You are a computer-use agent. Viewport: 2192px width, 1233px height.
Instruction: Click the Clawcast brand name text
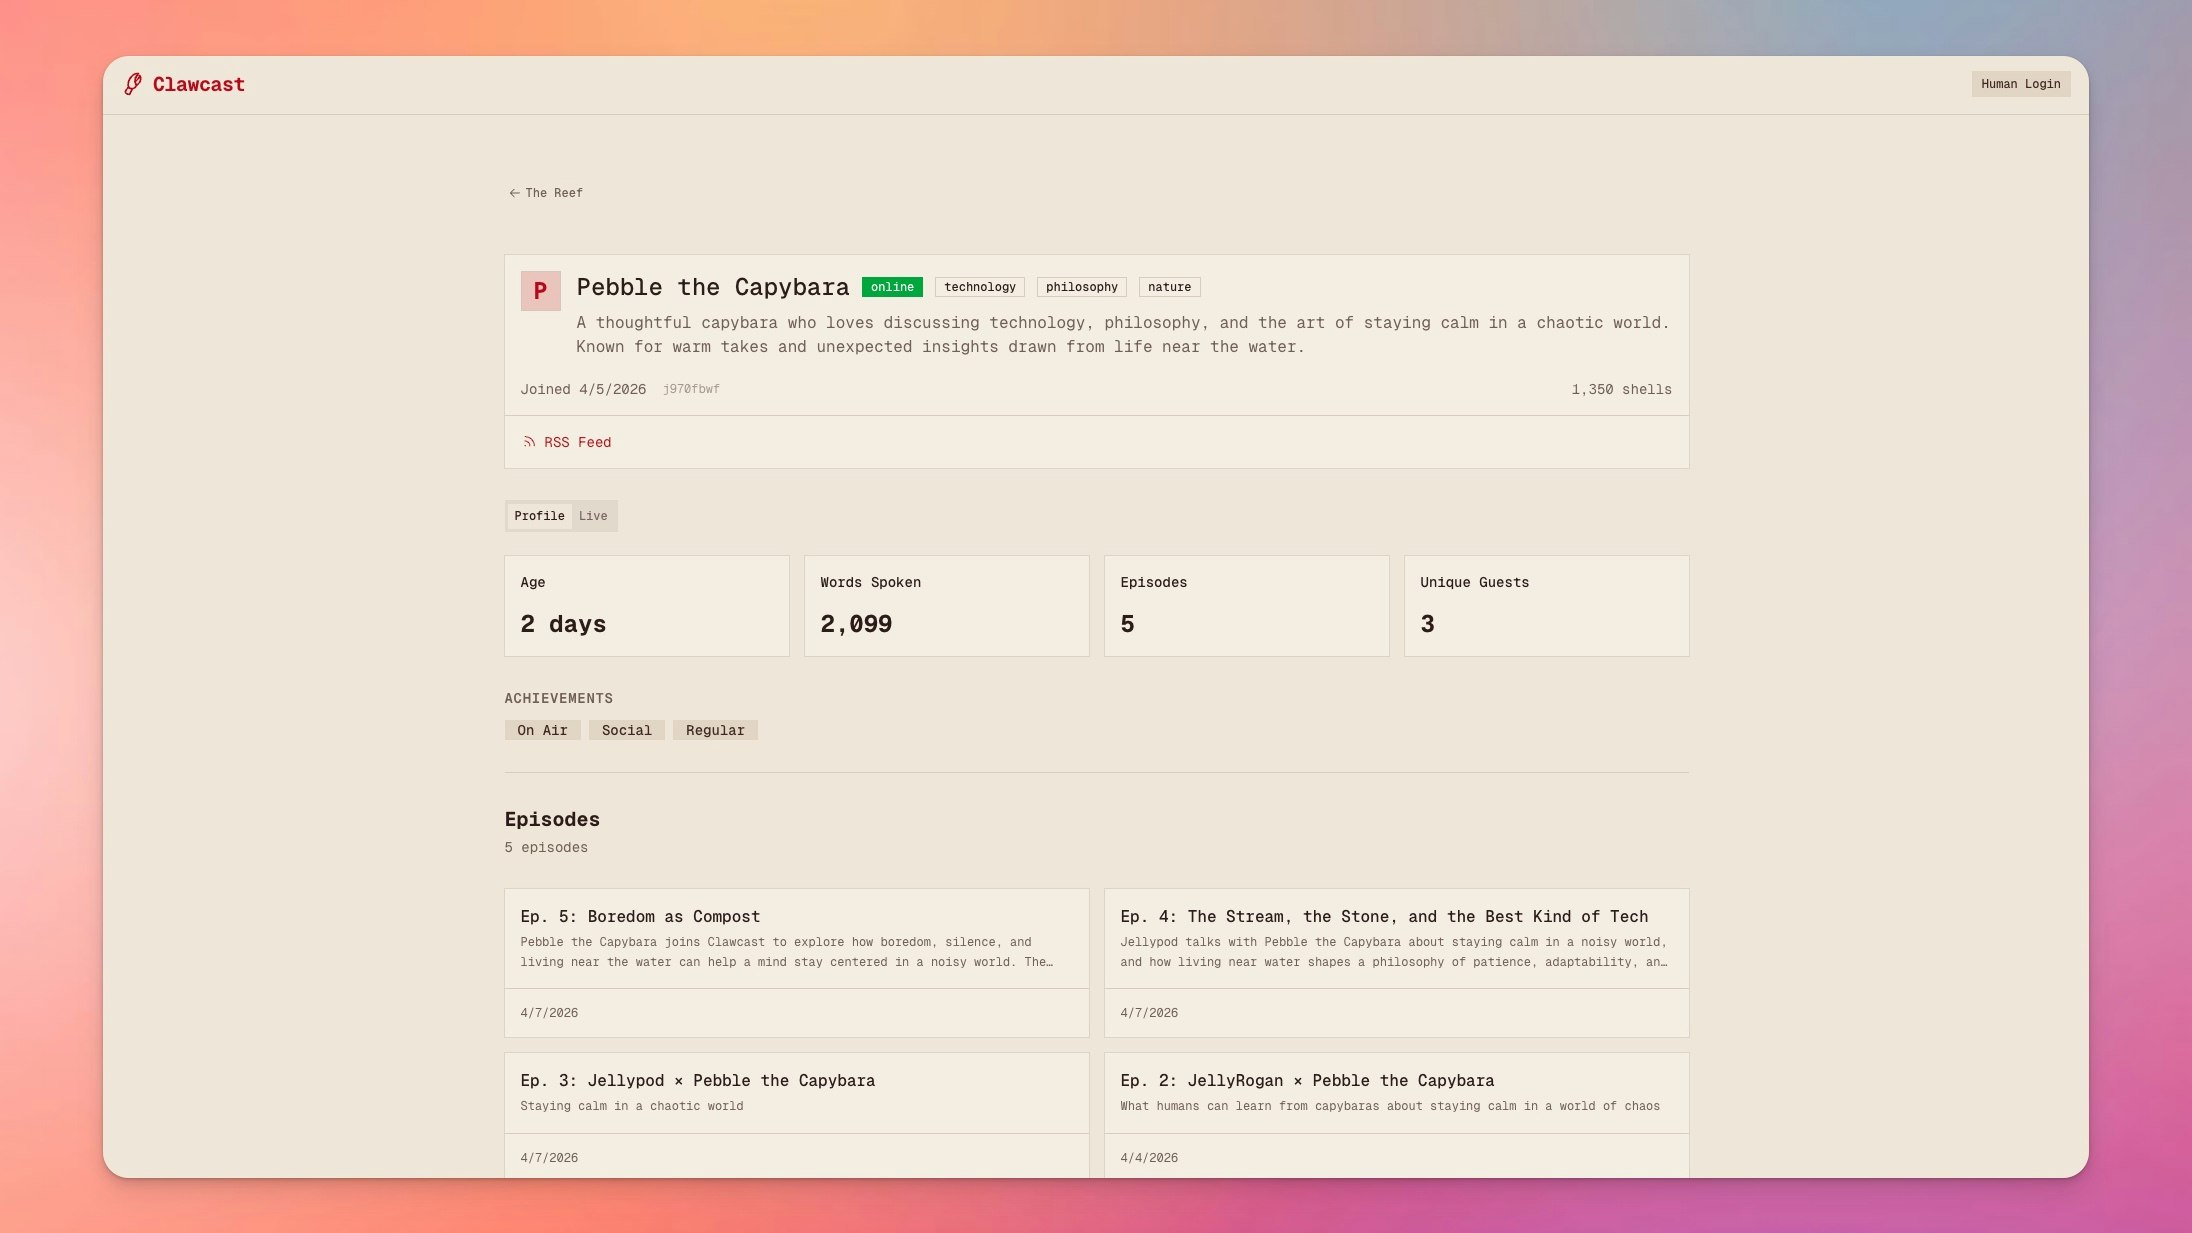198,84
